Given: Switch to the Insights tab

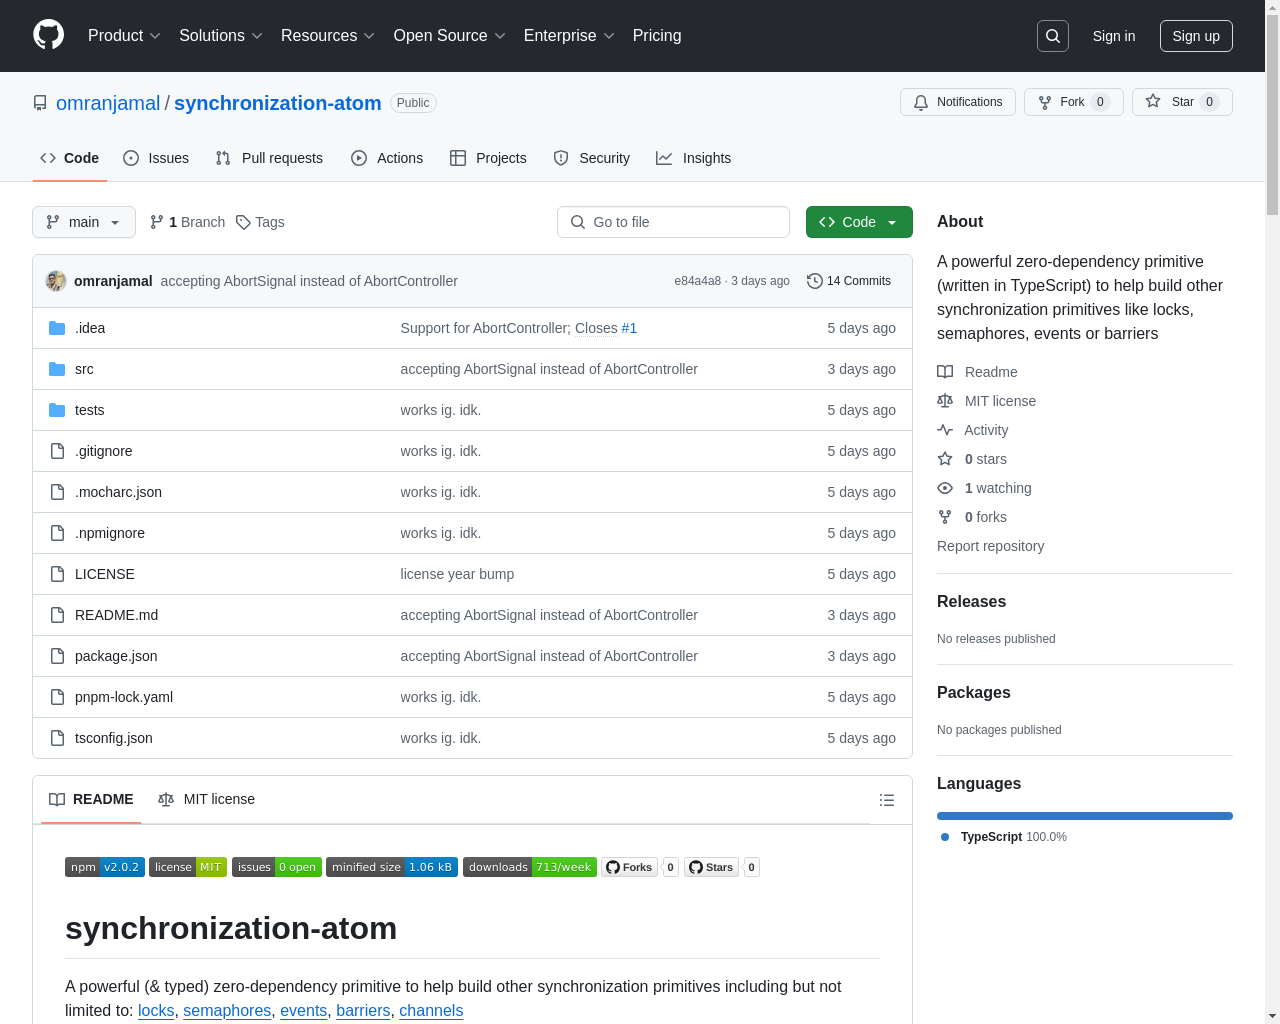Looking at the screenshot, I should pyautogui.click(x=694, y=158).
